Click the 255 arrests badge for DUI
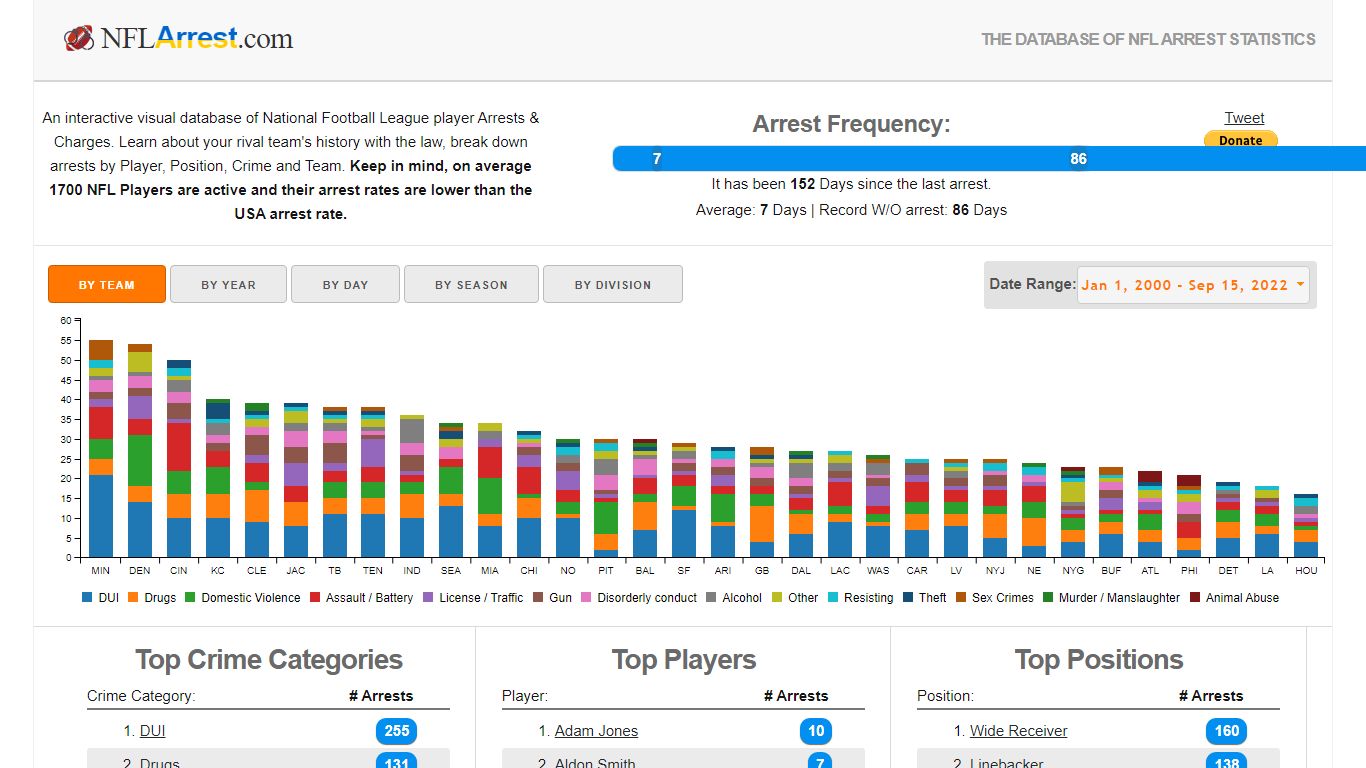The image size is (1366, 768). (397, 731)
